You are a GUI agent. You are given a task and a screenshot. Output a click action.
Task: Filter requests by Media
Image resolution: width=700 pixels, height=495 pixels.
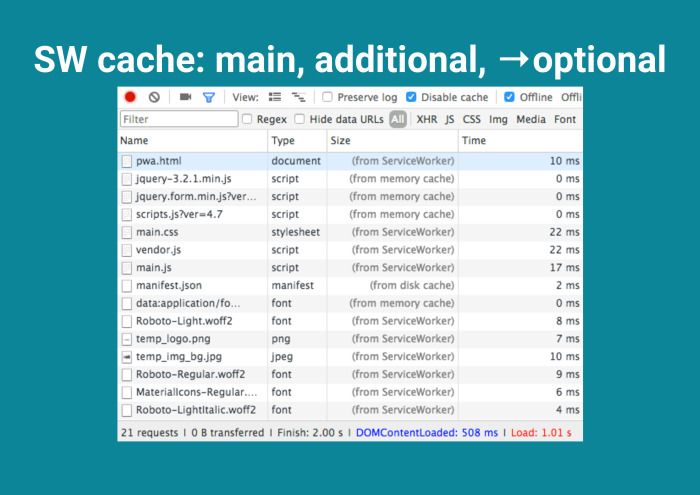531,119
